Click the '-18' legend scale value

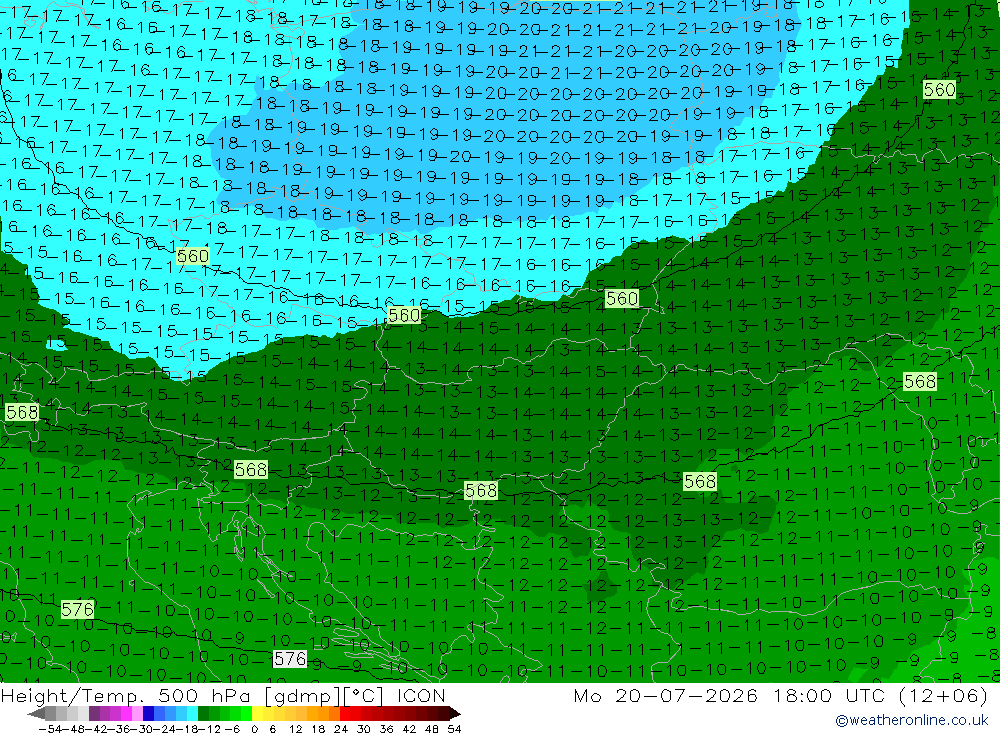pos(188,729)
